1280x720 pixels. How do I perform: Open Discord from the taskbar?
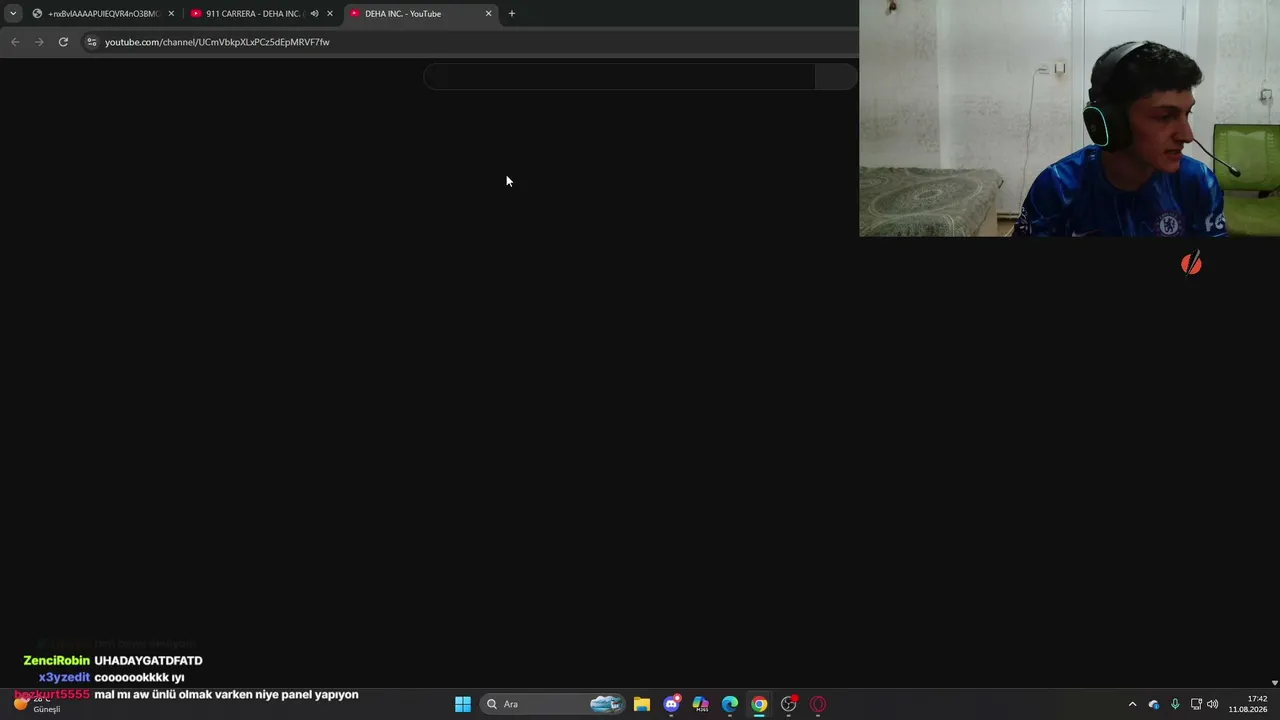click(672, 704)
